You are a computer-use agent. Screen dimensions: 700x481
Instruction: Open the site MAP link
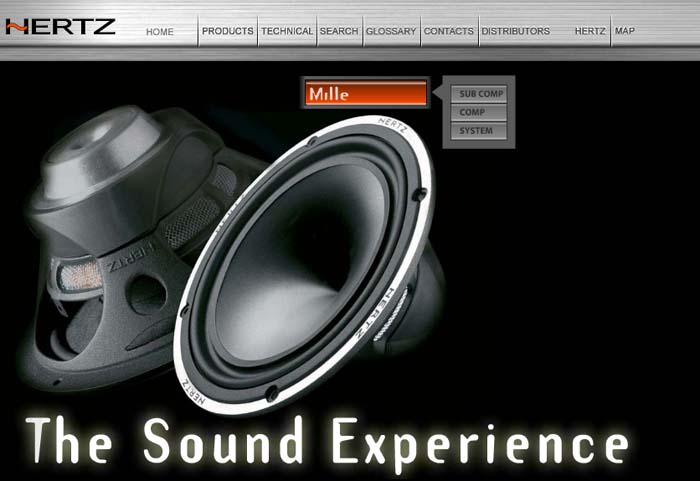(x=625, y=31)
